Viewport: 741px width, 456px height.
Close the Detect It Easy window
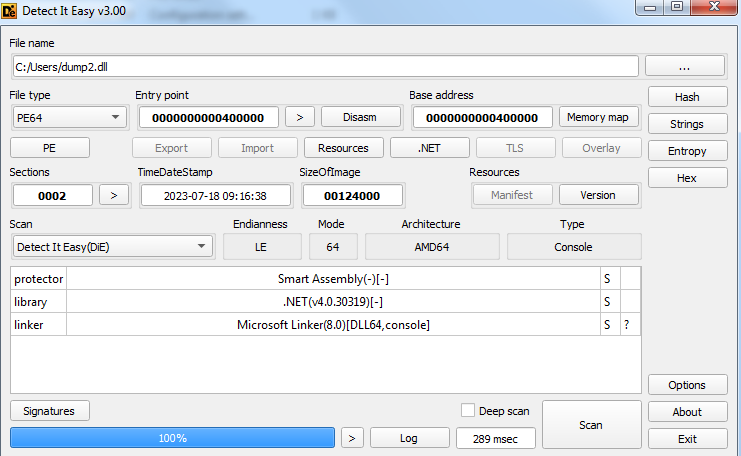714,7
